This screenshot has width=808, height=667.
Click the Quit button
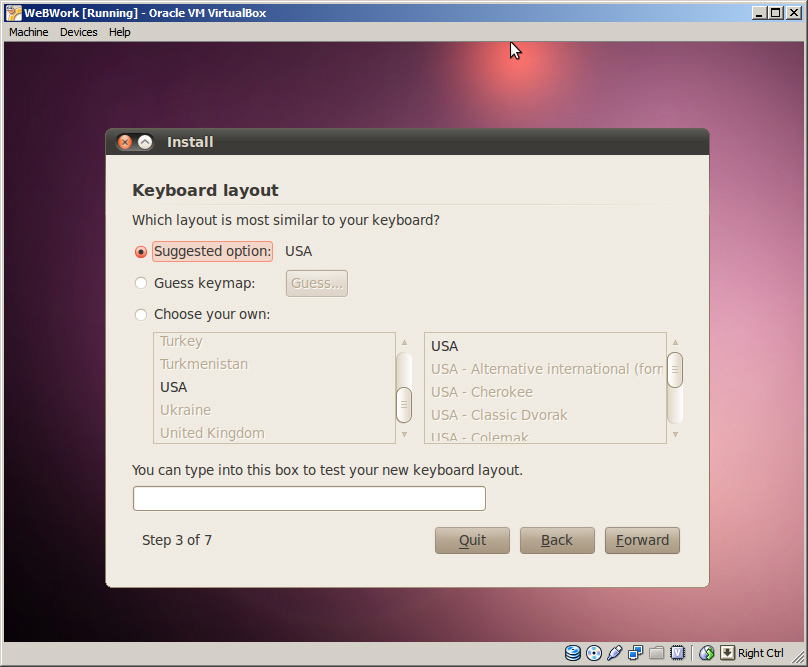(x=472, y=540)
